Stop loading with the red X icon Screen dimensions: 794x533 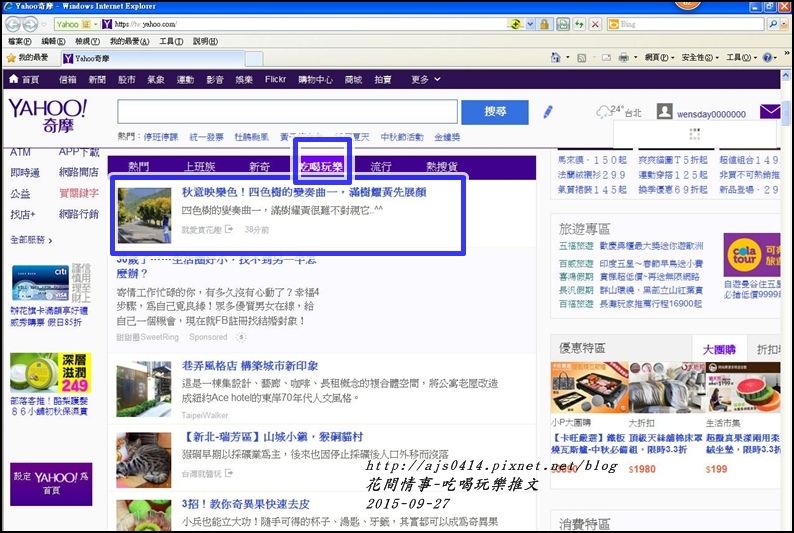(596, 24)
